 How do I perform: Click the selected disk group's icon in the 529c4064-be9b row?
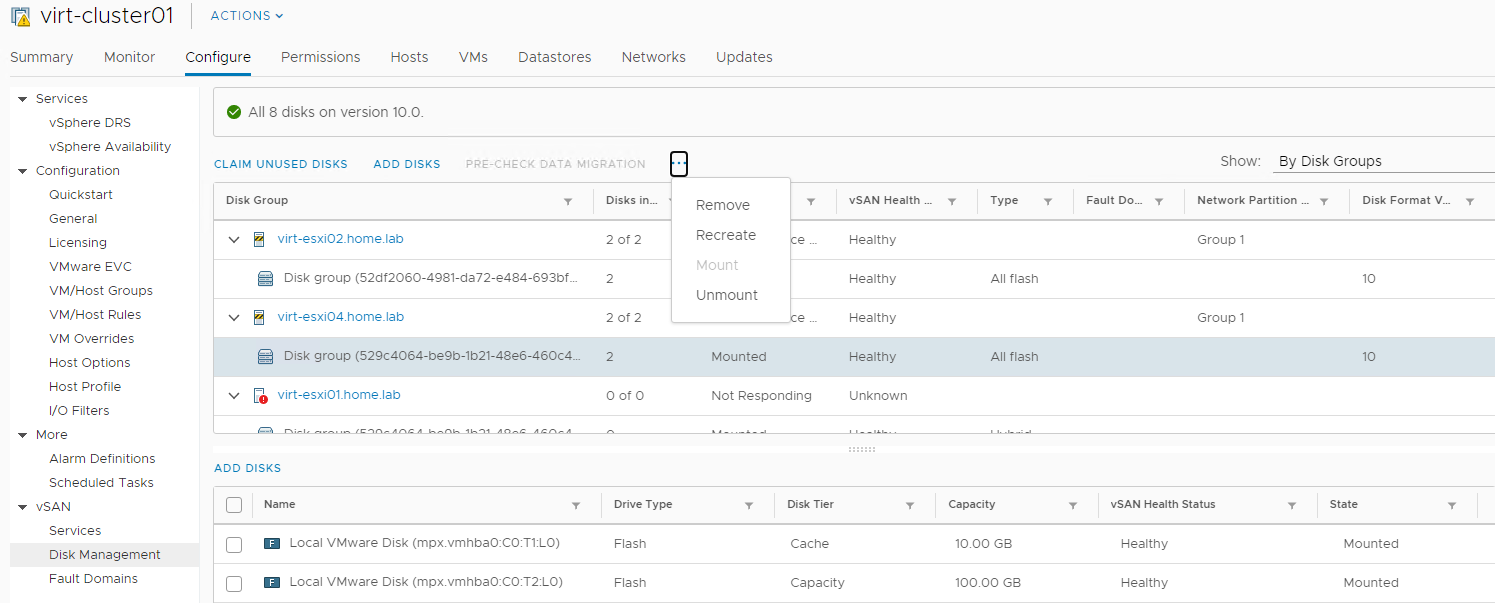(x=266, y=357)
